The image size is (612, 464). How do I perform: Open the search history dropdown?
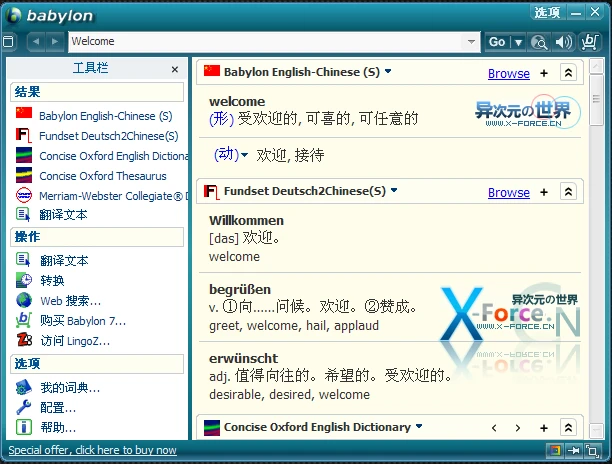pyautogui.click(x=471, y=41)
